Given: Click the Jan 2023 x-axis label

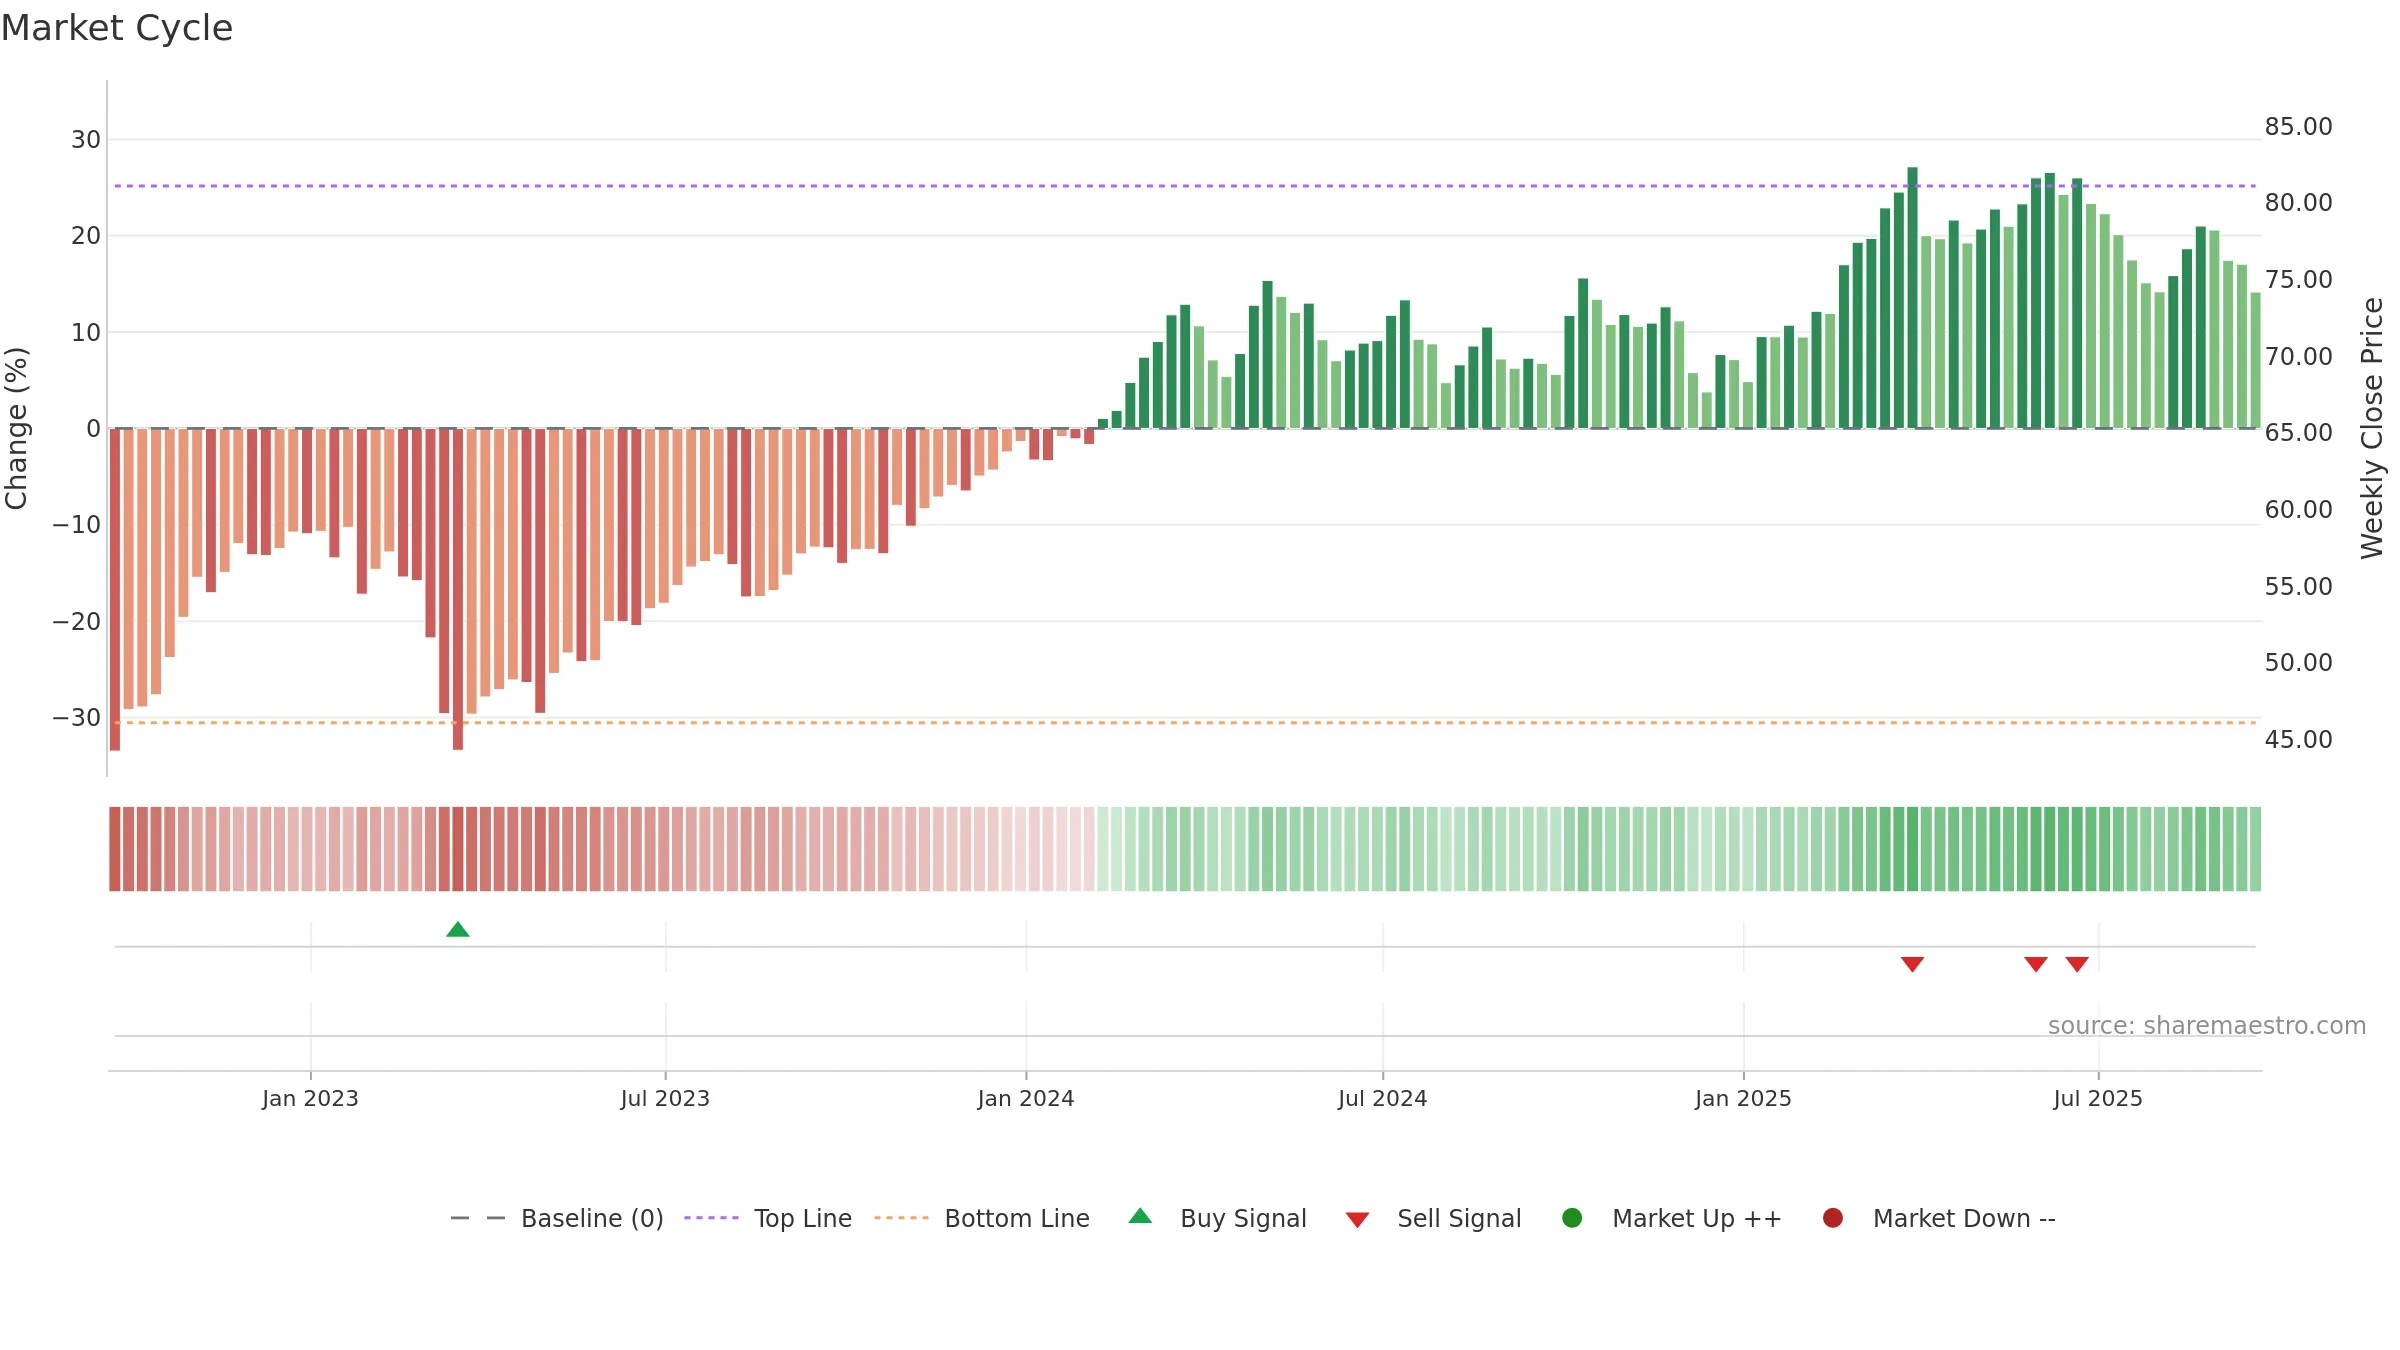Looking at the screenshot, I should (x=310, y=1099).
